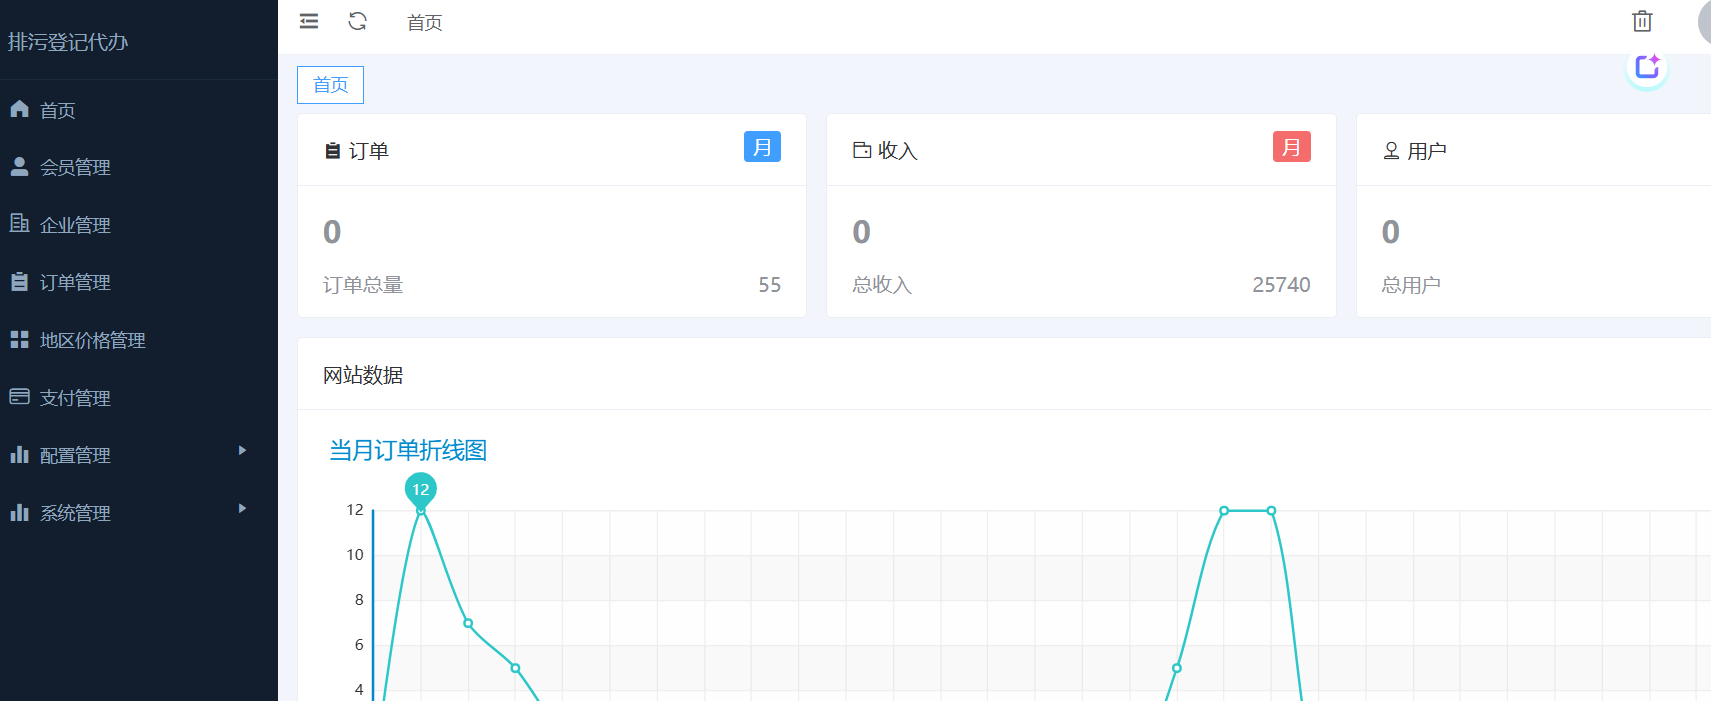Click the trash can icon at top right
The height and width of the screenshot is (701, 1711).
coord(1641,21)
